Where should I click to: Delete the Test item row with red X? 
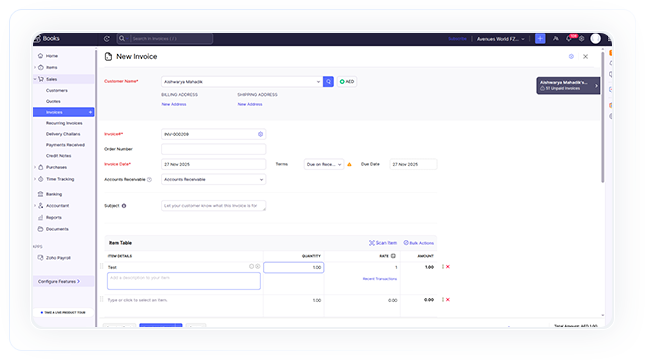pos(448,267)
